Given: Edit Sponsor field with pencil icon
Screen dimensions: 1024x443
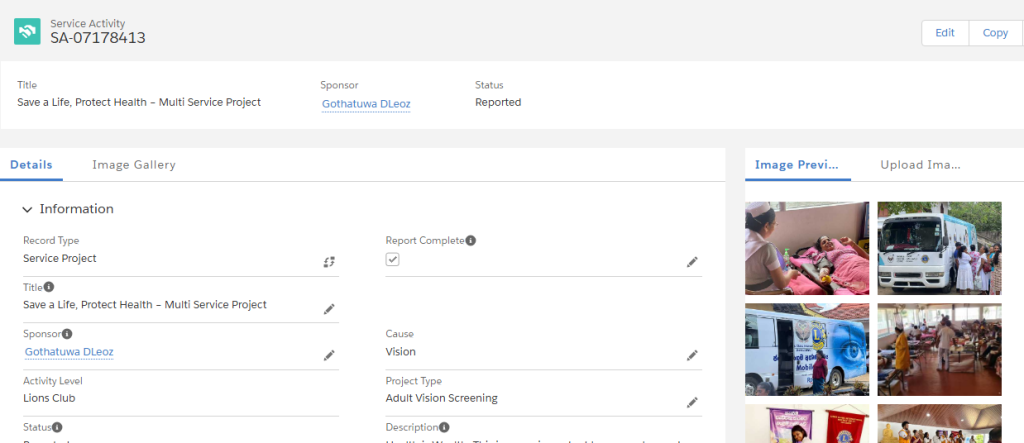Looking at the screenshot, I should click(x=329, y=355).
